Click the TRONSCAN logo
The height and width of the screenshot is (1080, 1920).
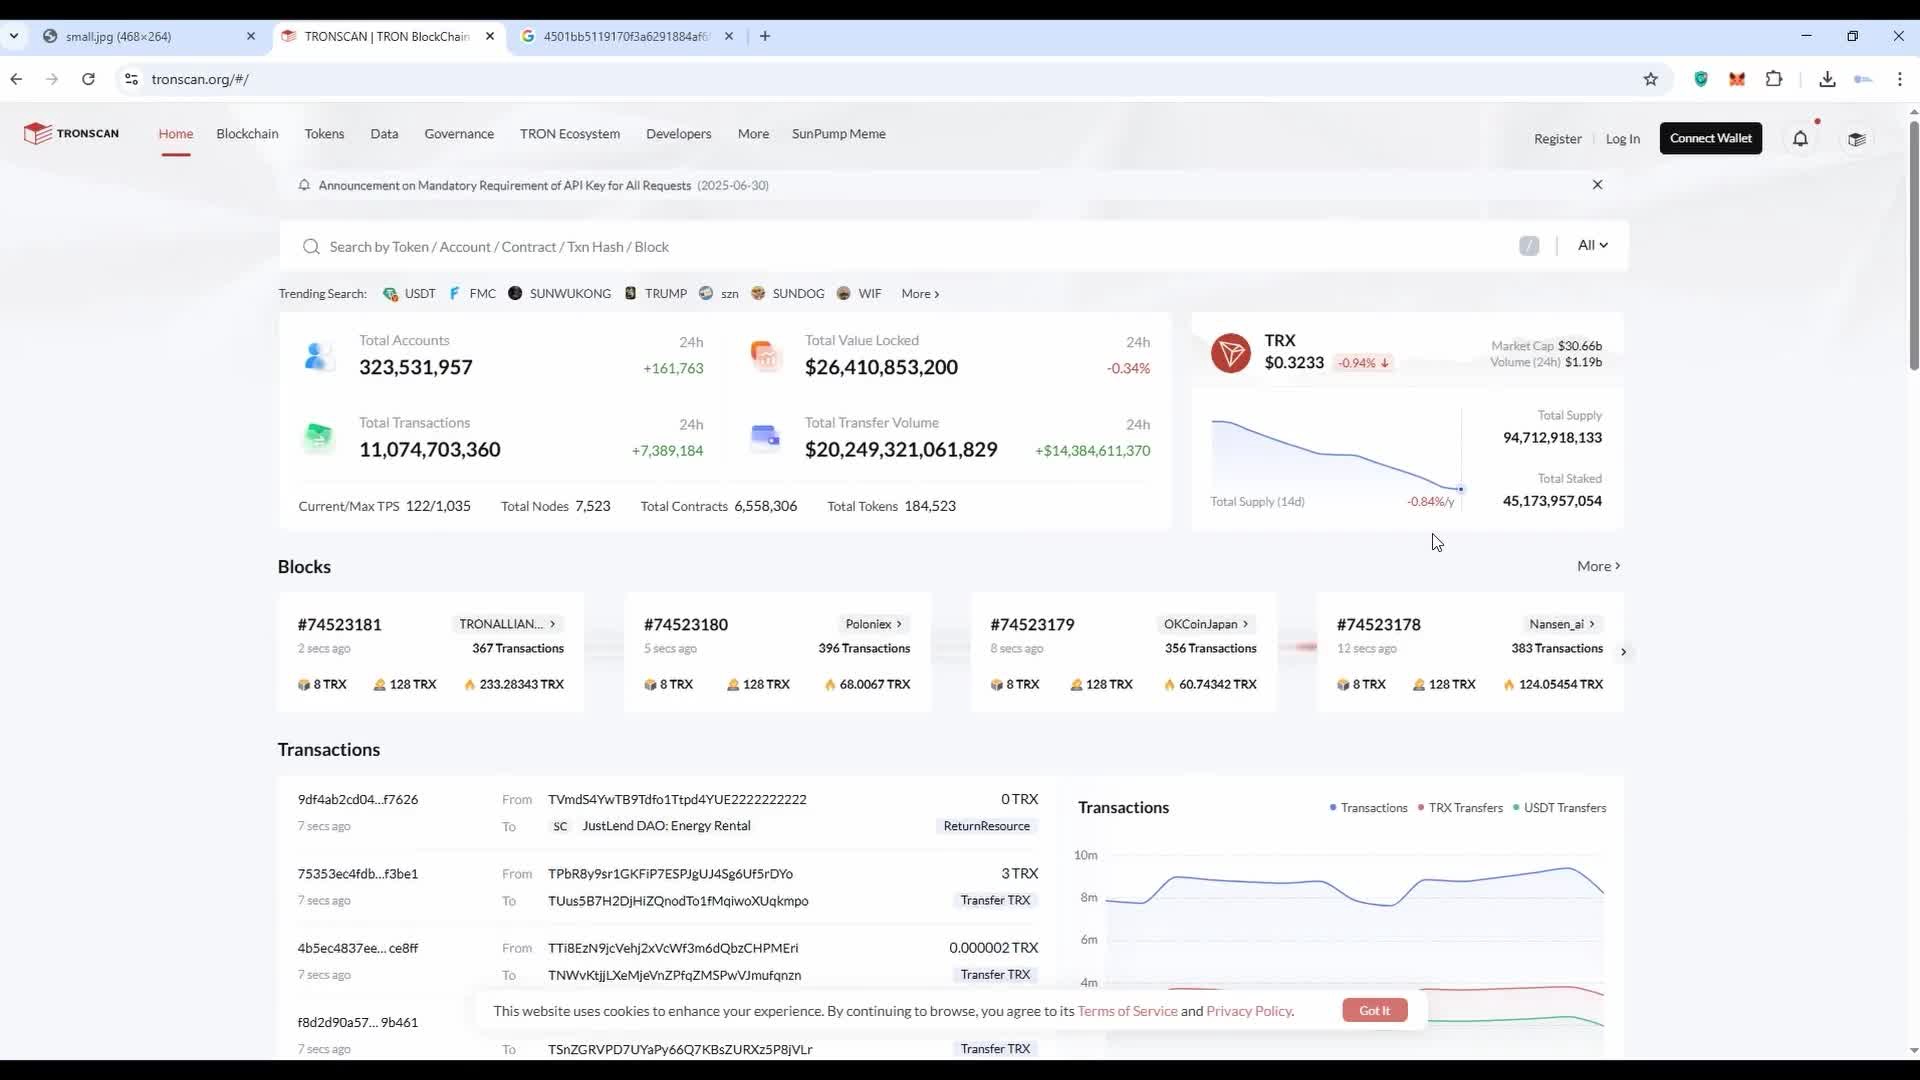pos(72,133)
